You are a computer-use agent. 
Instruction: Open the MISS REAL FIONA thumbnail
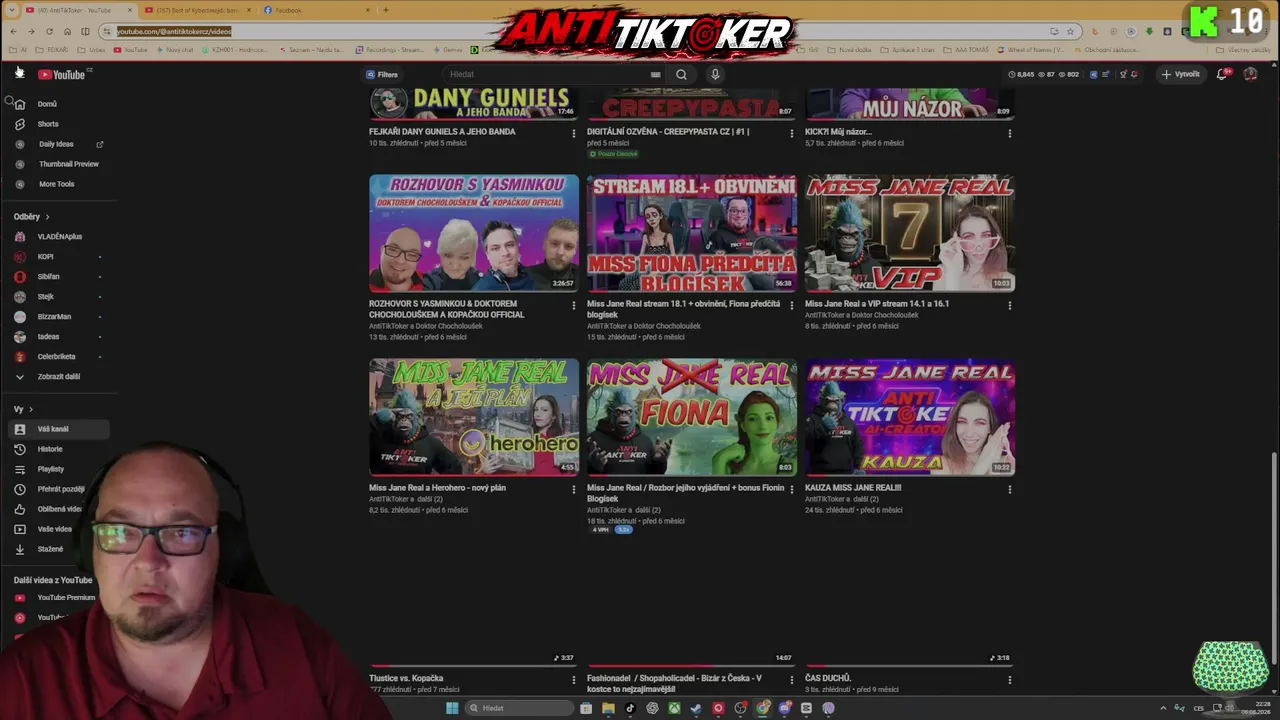click(692, 417)
